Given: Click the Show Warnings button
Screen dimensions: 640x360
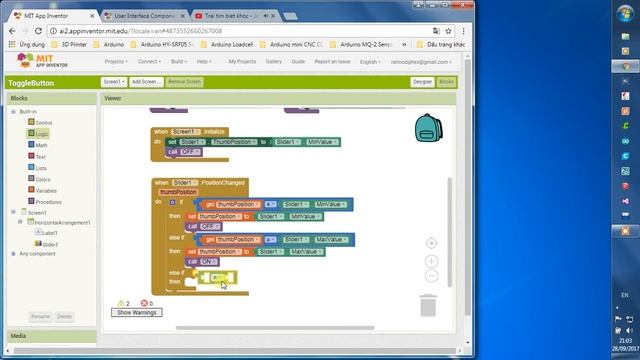Looking at the screenshot, I should [x=137, y=313].
